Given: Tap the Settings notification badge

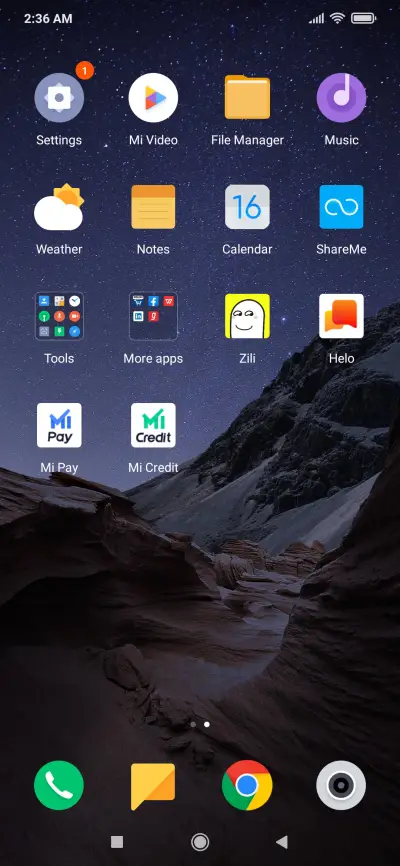Looking at the screenshot, I should pos(85,70).
